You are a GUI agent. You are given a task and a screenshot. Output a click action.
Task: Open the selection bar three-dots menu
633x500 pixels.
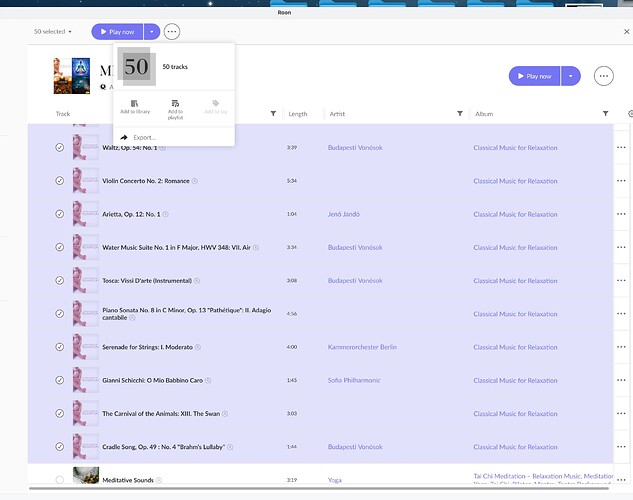pyautogui.click(x=172, y=31)
